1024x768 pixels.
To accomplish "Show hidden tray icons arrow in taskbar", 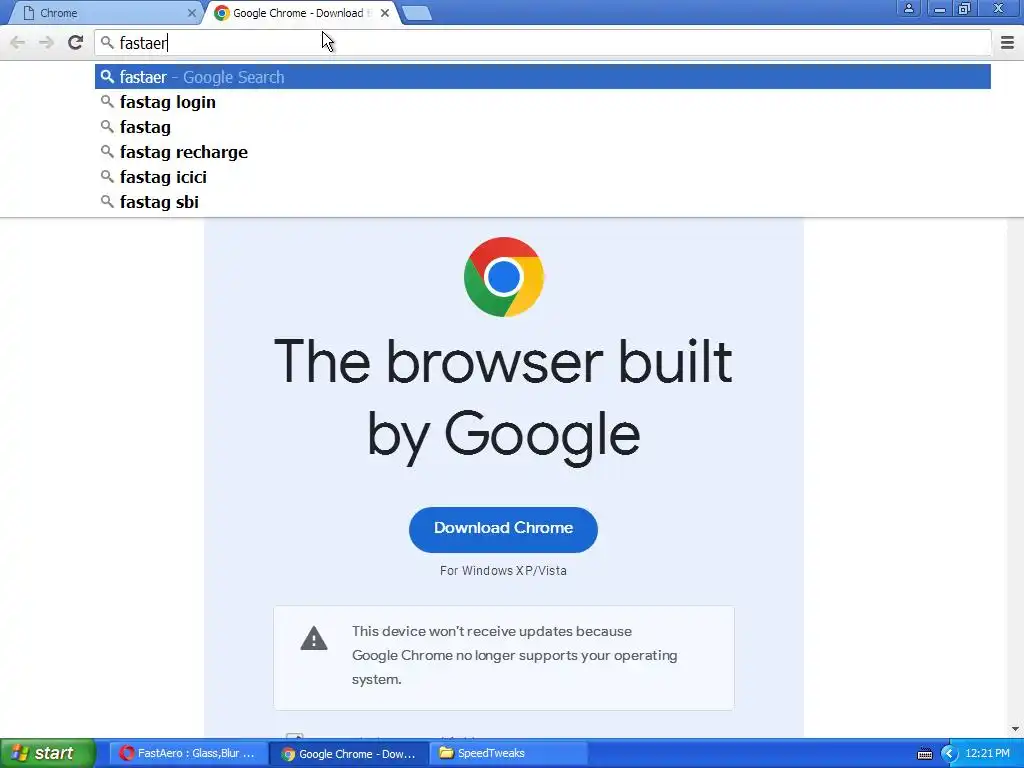I will pyautogui.click(x=949, y=754).
